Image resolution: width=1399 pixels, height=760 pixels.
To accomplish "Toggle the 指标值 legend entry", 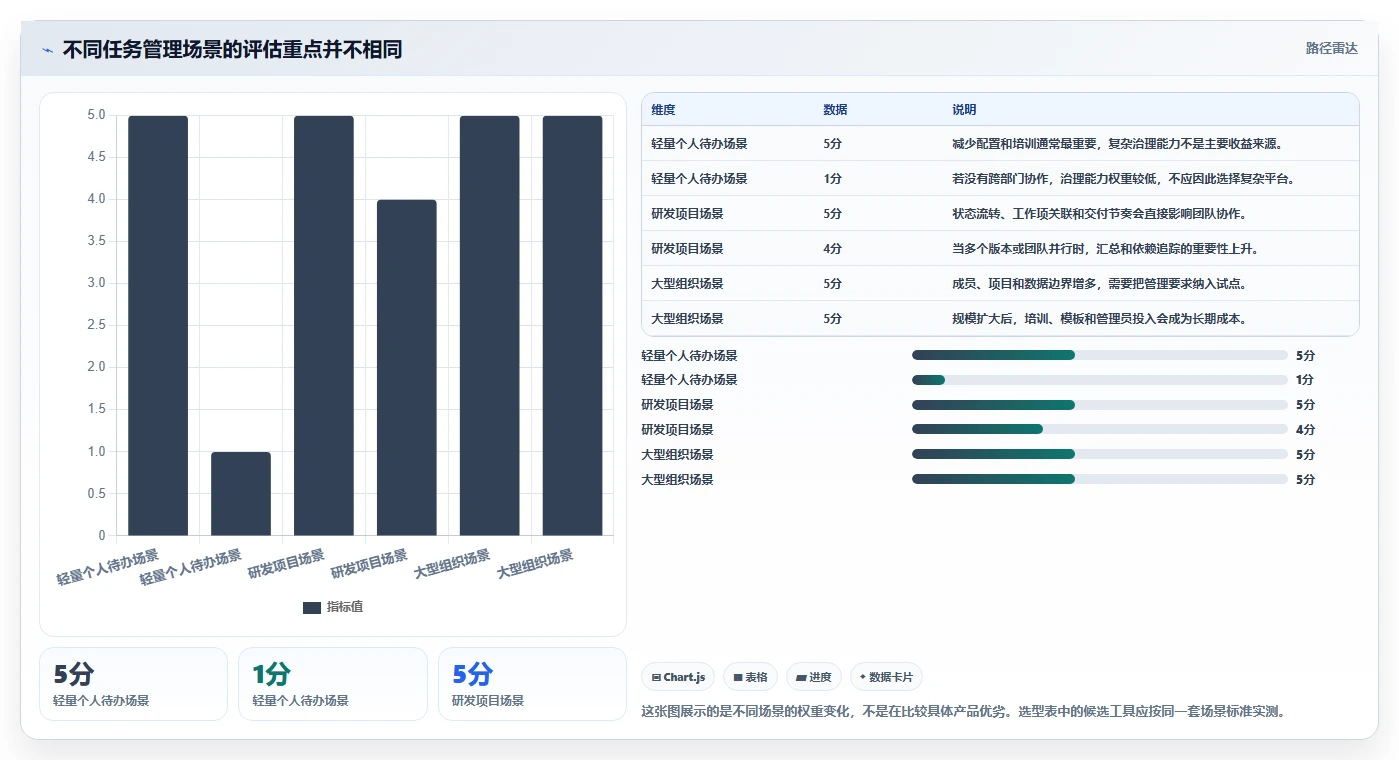I will click(333, 607).
